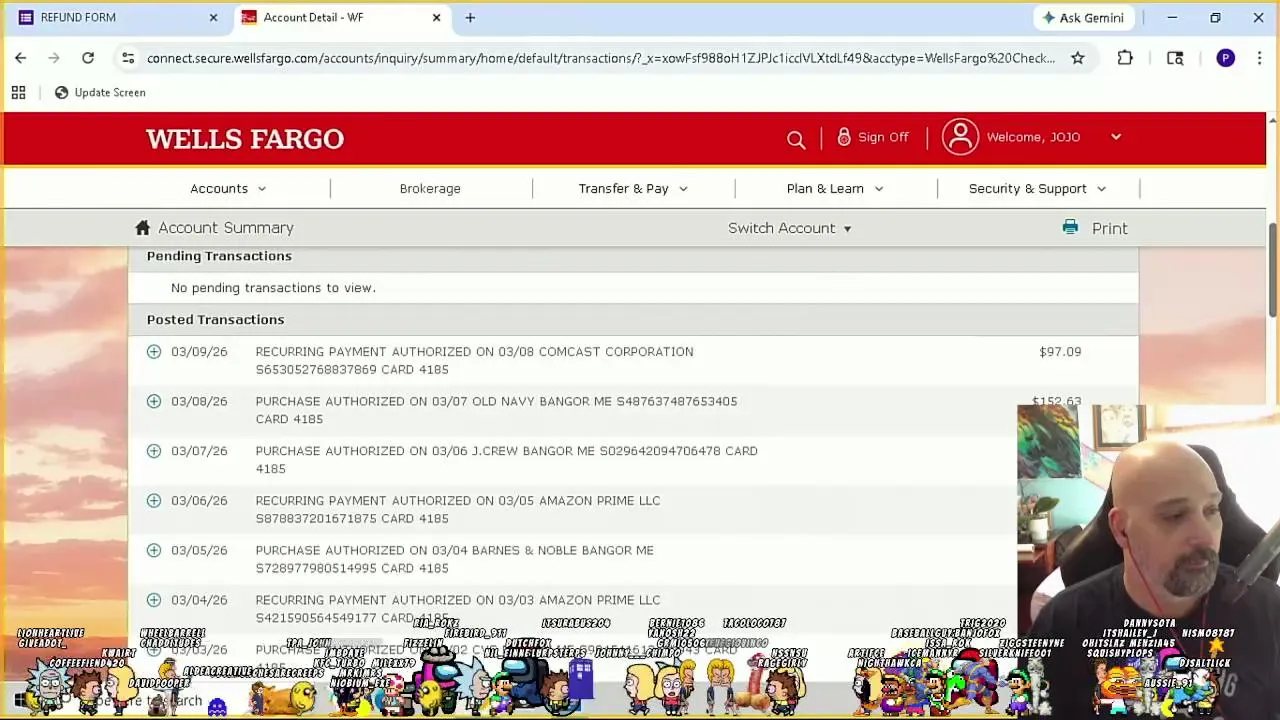
Task: Click the Update Screen bookmark
Action: 100,92
